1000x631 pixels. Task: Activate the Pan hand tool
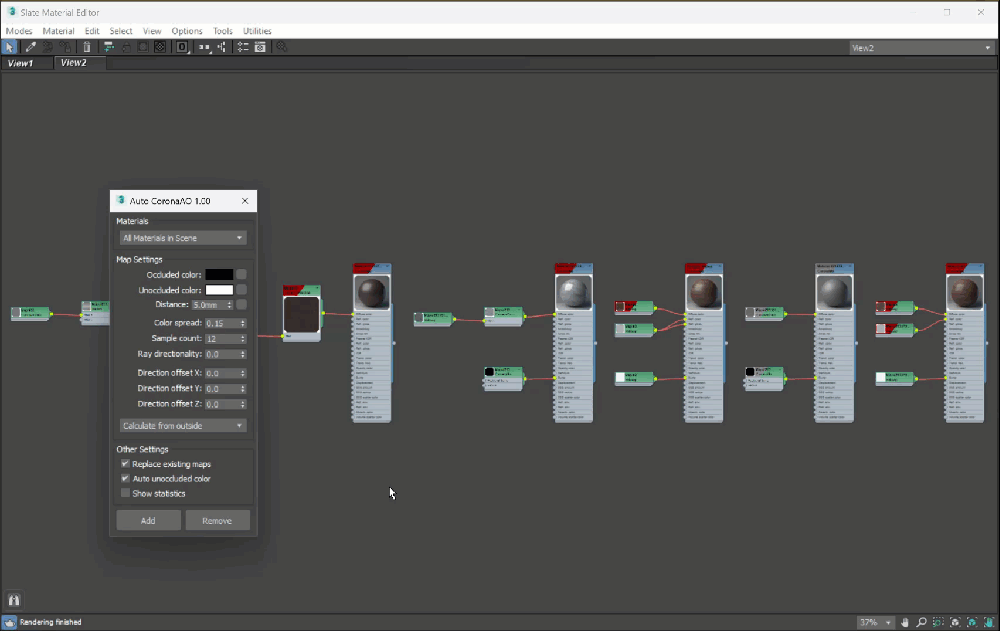905,622
